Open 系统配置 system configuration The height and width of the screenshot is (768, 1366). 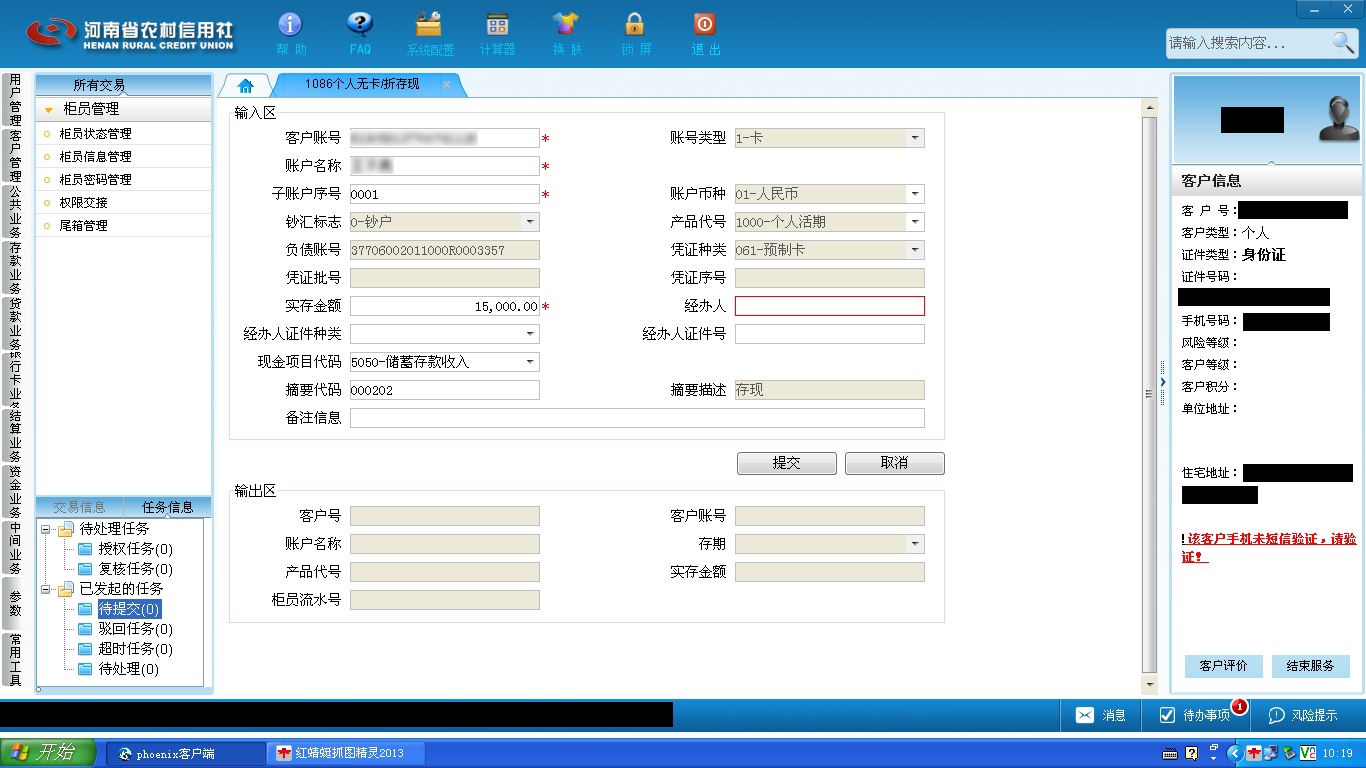[x=429, y=25]
